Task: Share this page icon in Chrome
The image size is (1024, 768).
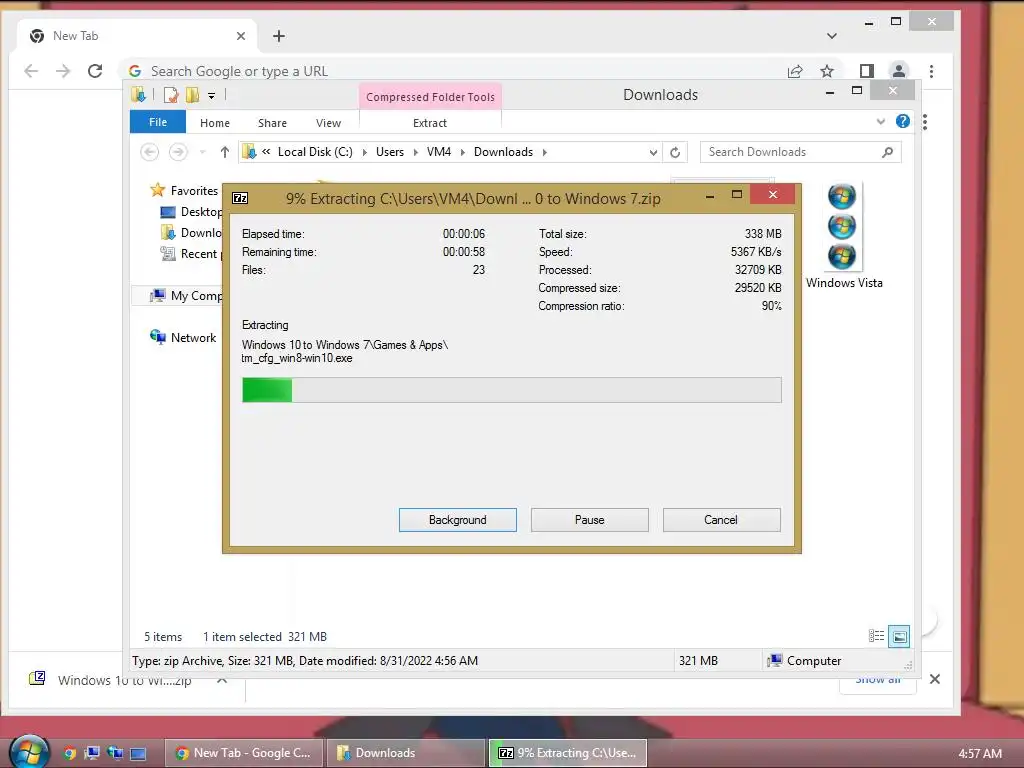Action: pos(795,71)
